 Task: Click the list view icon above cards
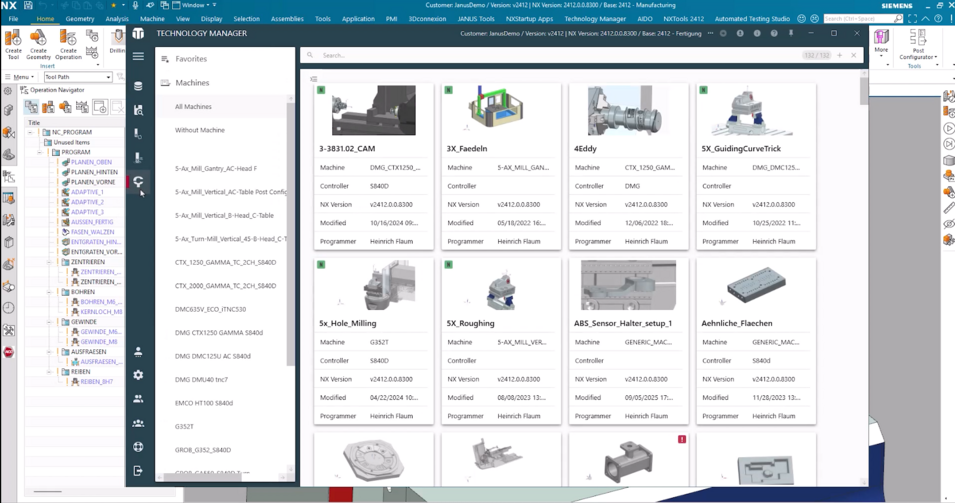[314, 79]
